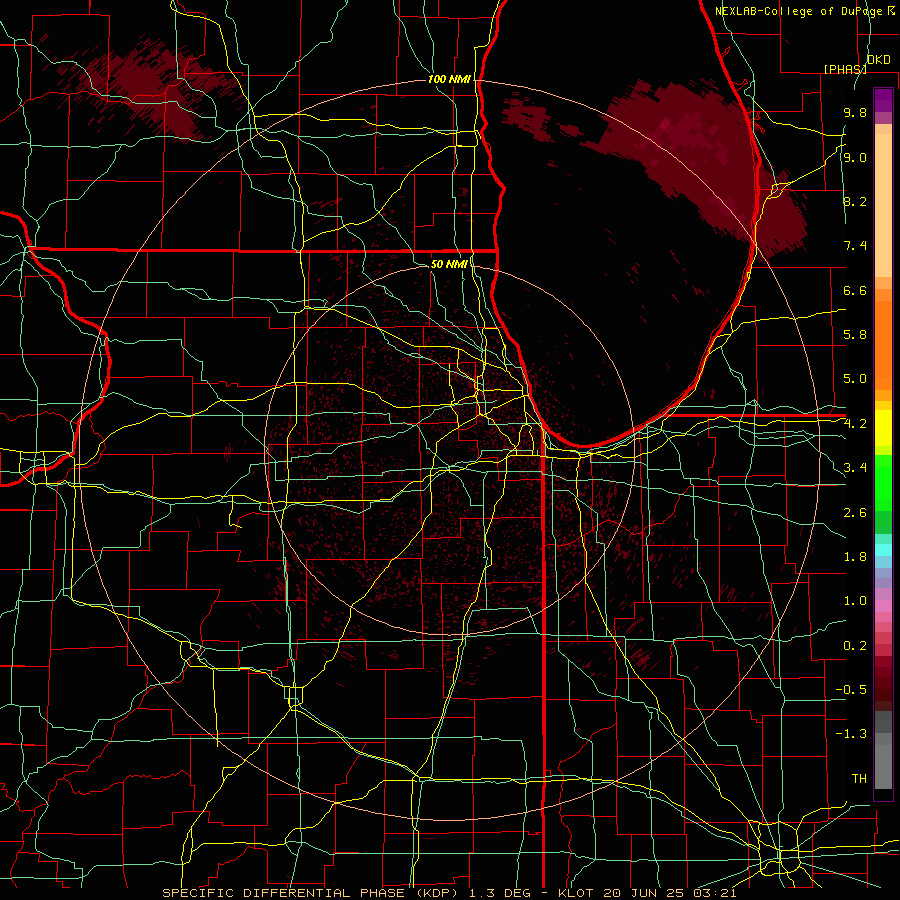Select the 0.2 scale value
900x900 pixels.
pyautogui.click(x=855, y=646)
